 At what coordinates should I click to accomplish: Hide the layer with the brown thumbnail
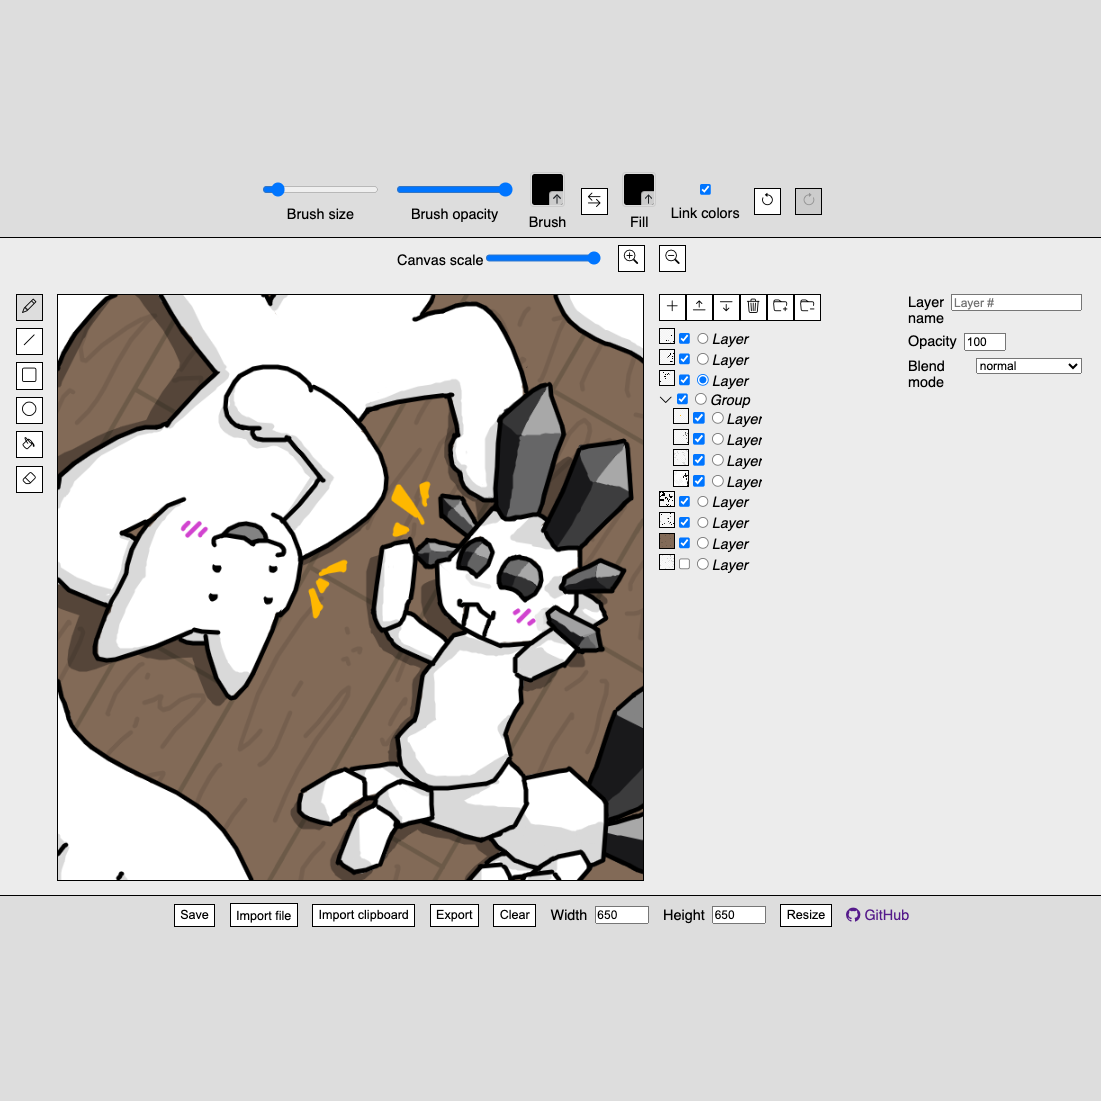(684, 543)
